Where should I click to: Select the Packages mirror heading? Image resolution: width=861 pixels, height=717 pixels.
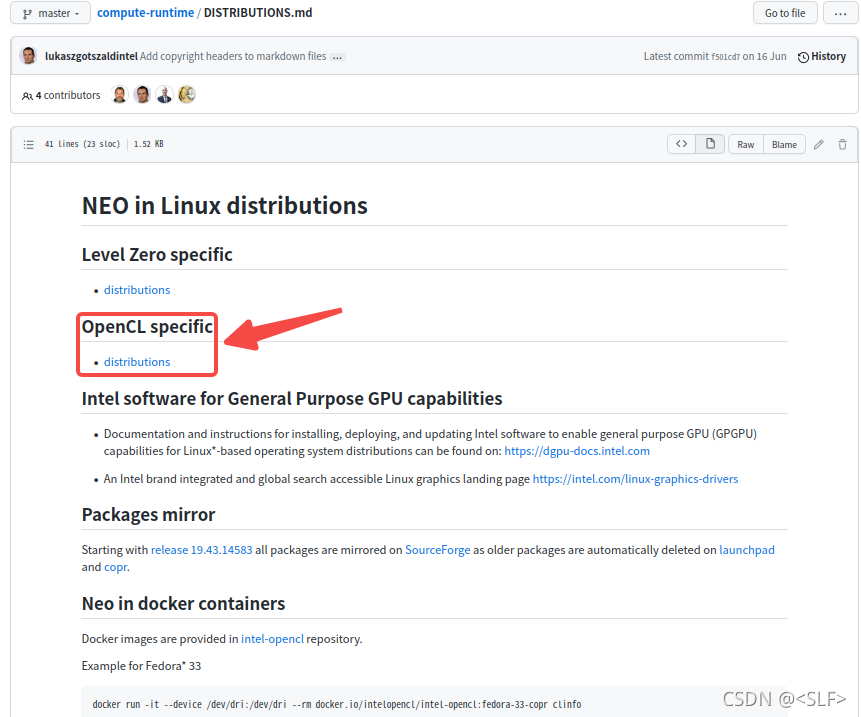tap(148, 515)
